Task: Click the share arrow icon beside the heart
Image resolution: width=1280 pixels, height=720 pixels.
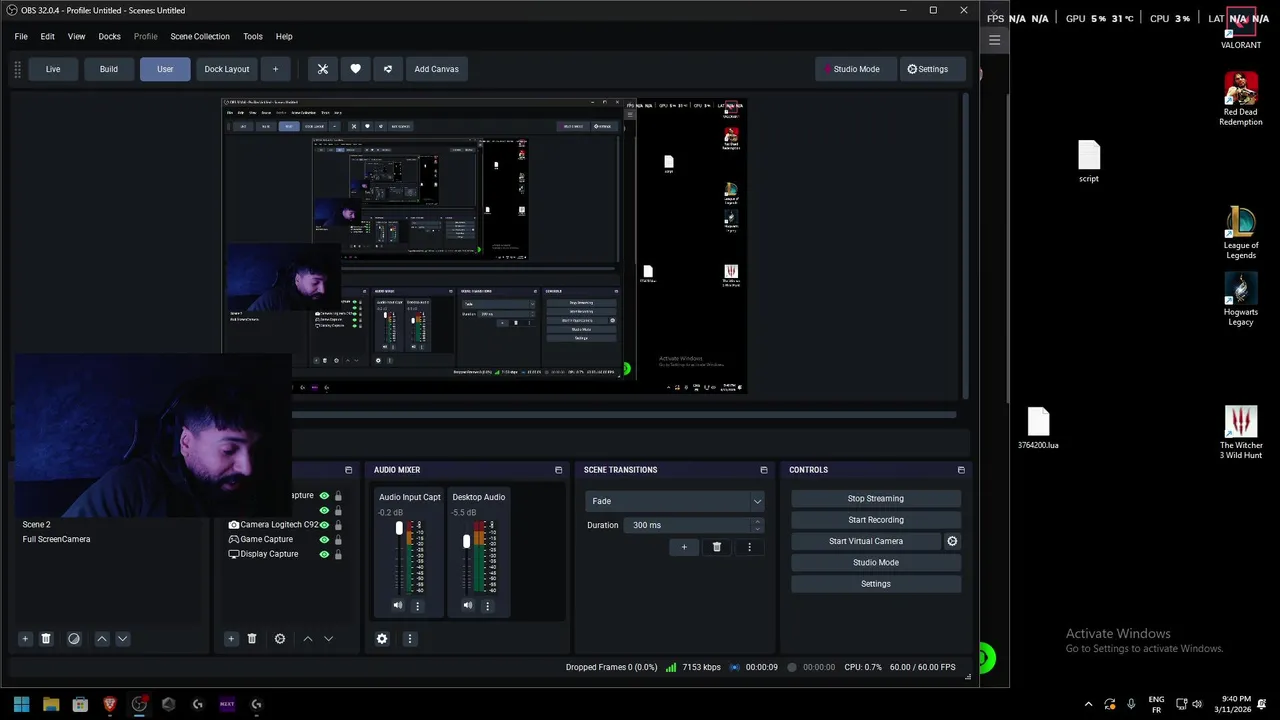Action: (x=387, y=69)
